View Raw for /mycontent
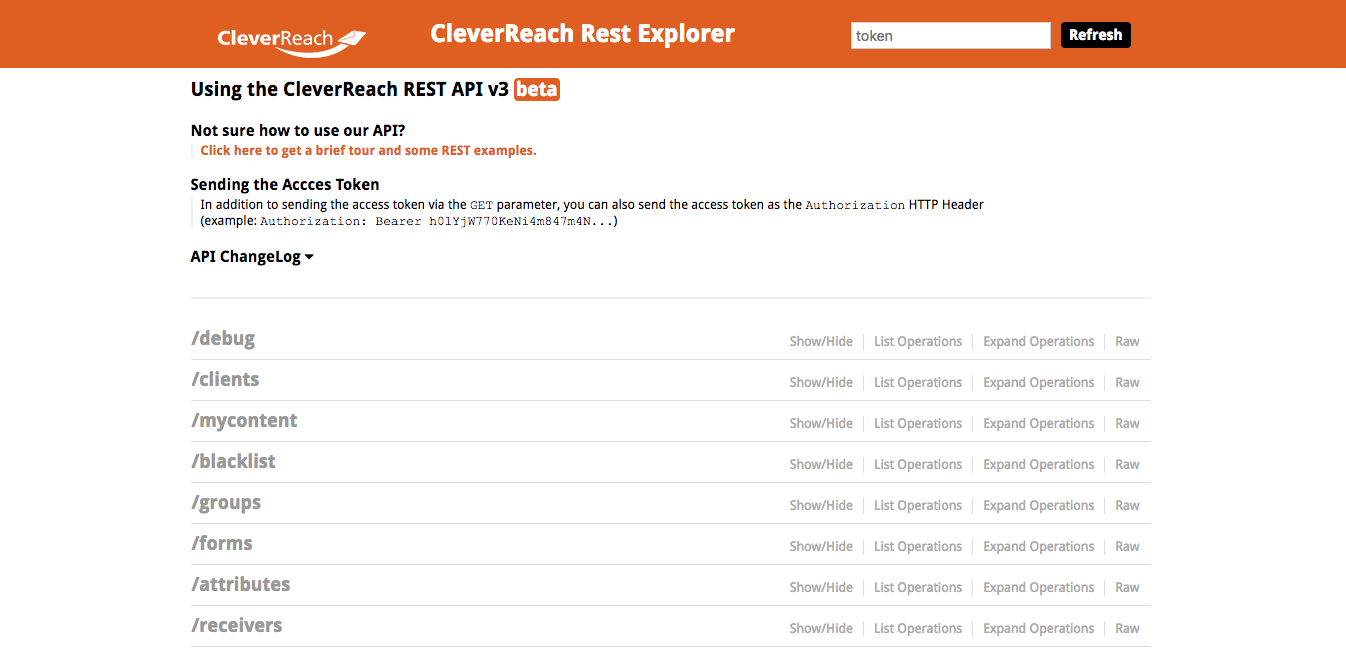The height and width of the screenshot is (652, 1346). tap(1127, 423)
